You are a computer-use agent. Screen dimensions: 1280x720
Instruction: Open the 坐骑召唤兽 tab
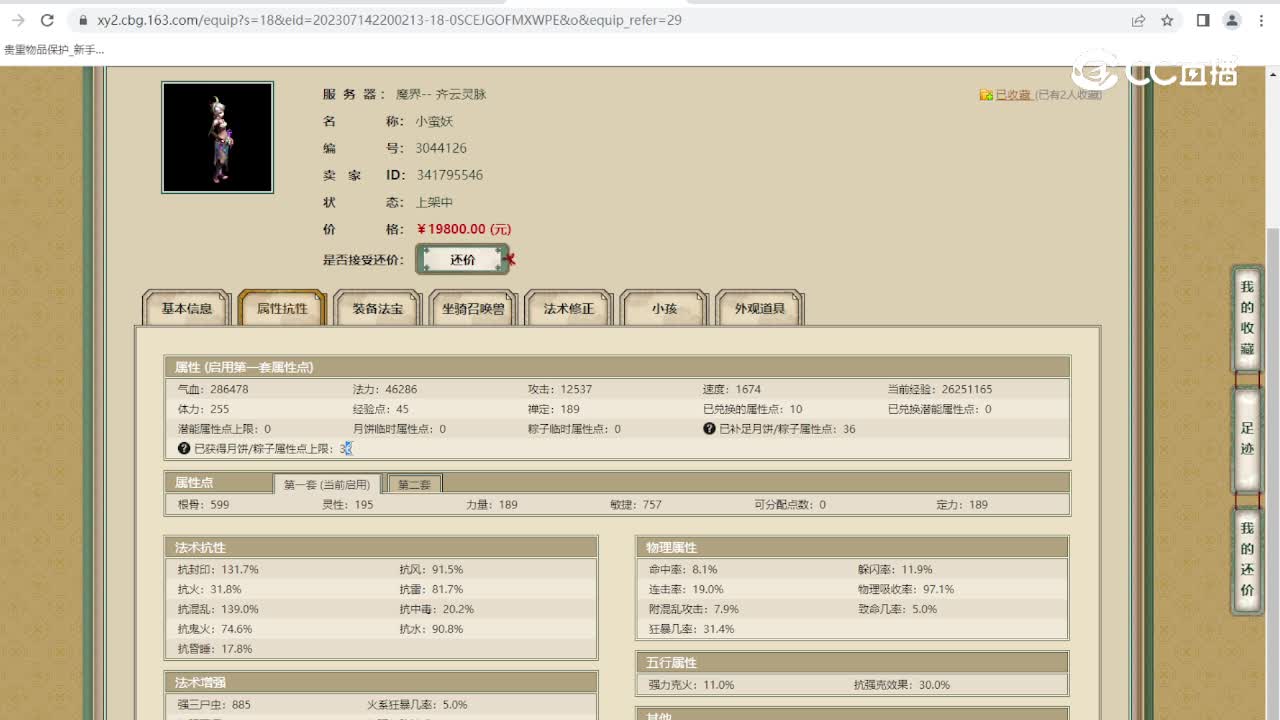(472, 310)
